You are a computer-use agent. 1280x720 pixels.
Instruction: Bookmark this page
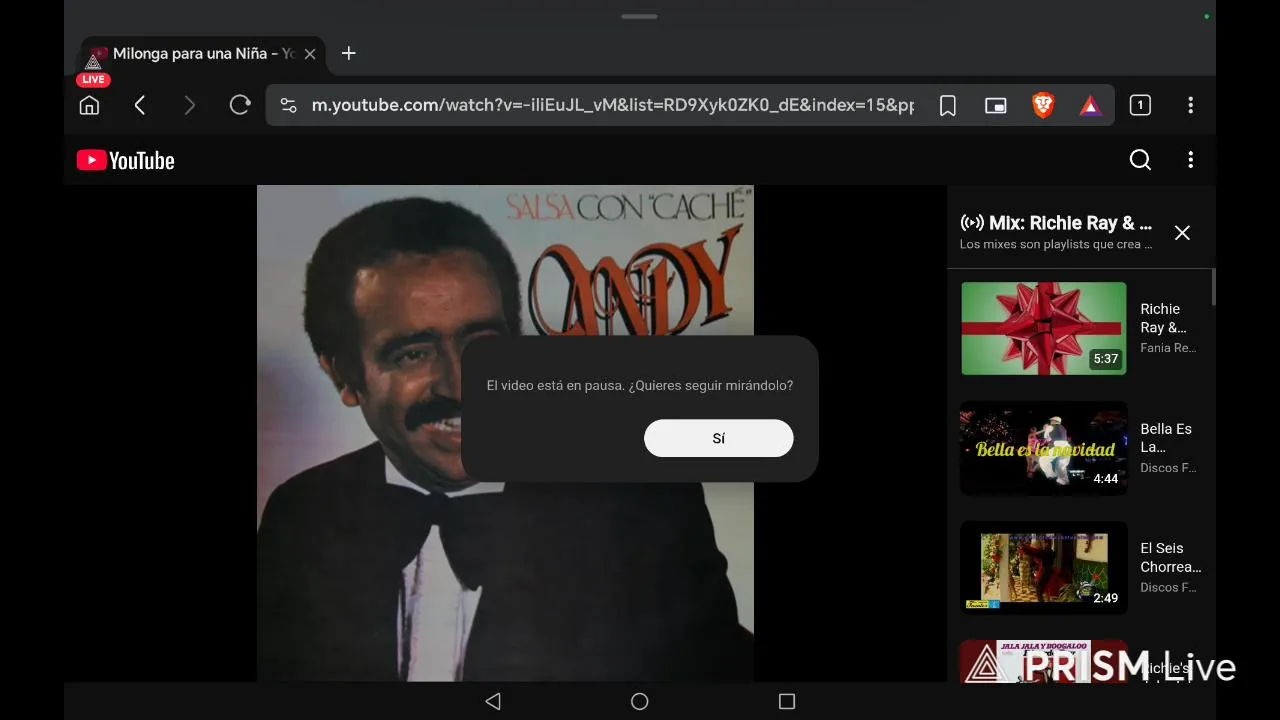(948, 105)
